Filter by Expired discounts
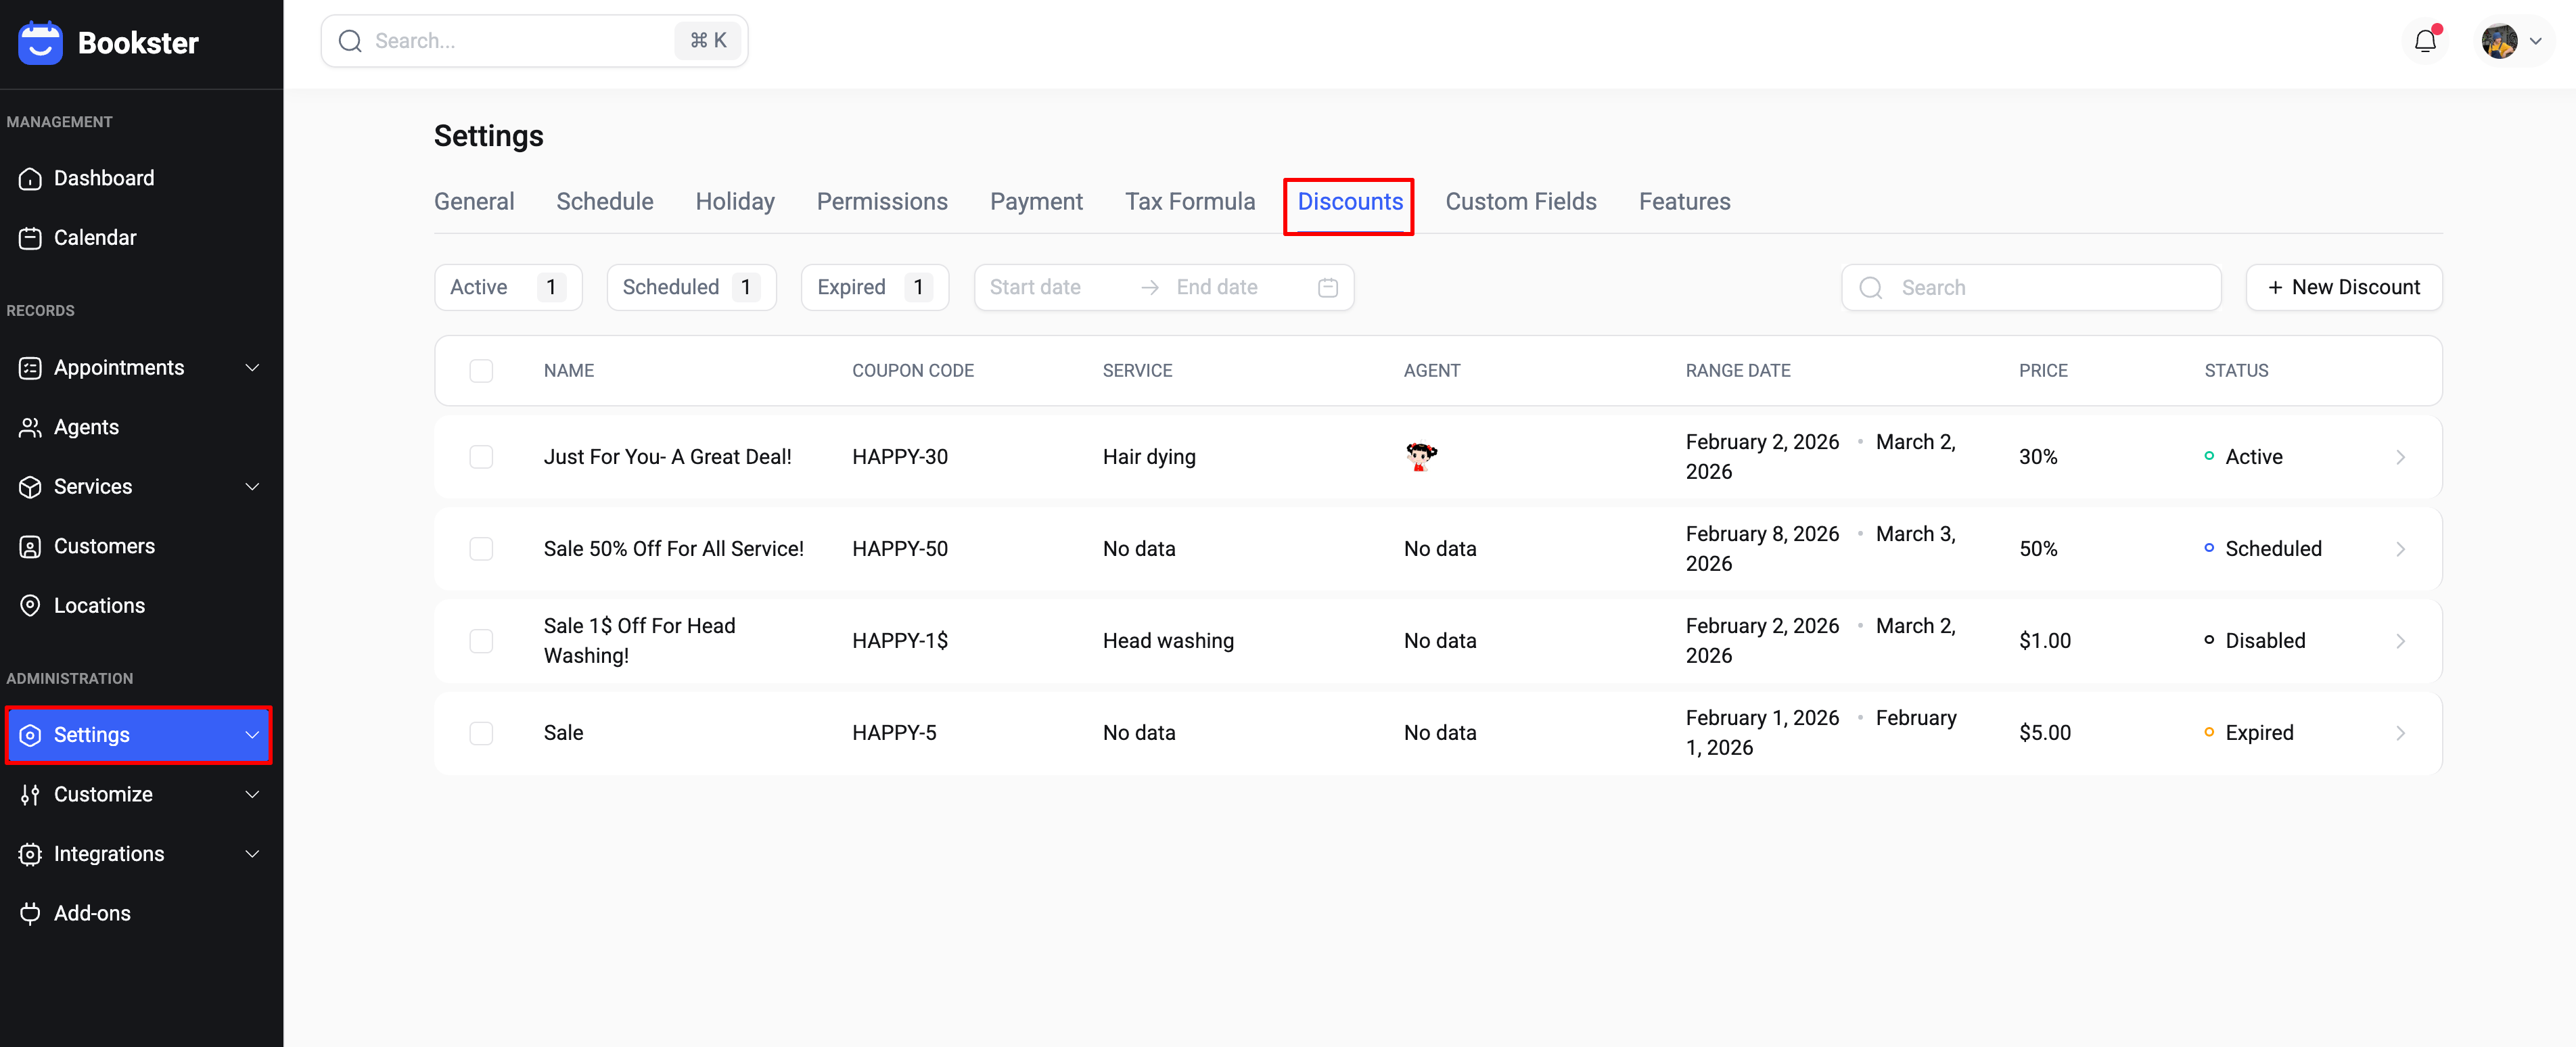 click(873, 288)
